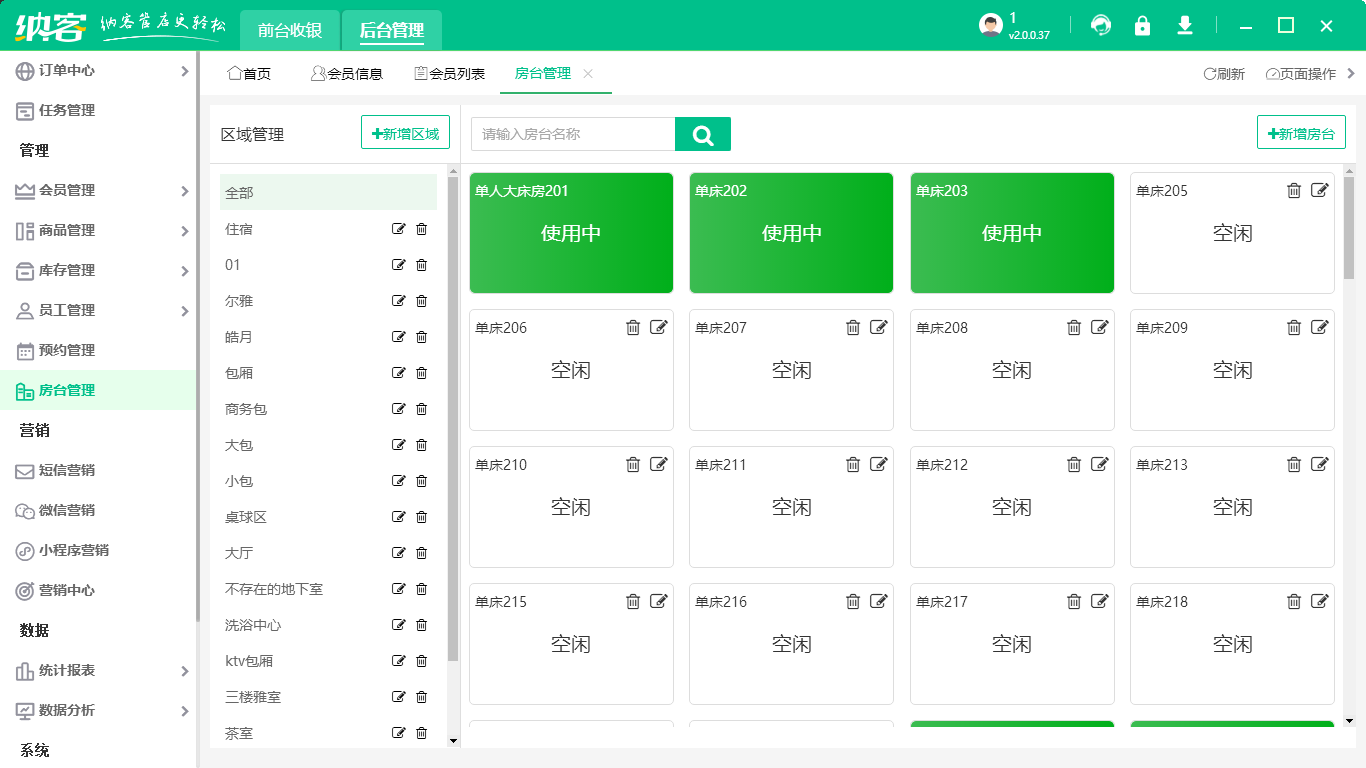
Task: Delete the 桌球区 area
Action: coord(421,517)
